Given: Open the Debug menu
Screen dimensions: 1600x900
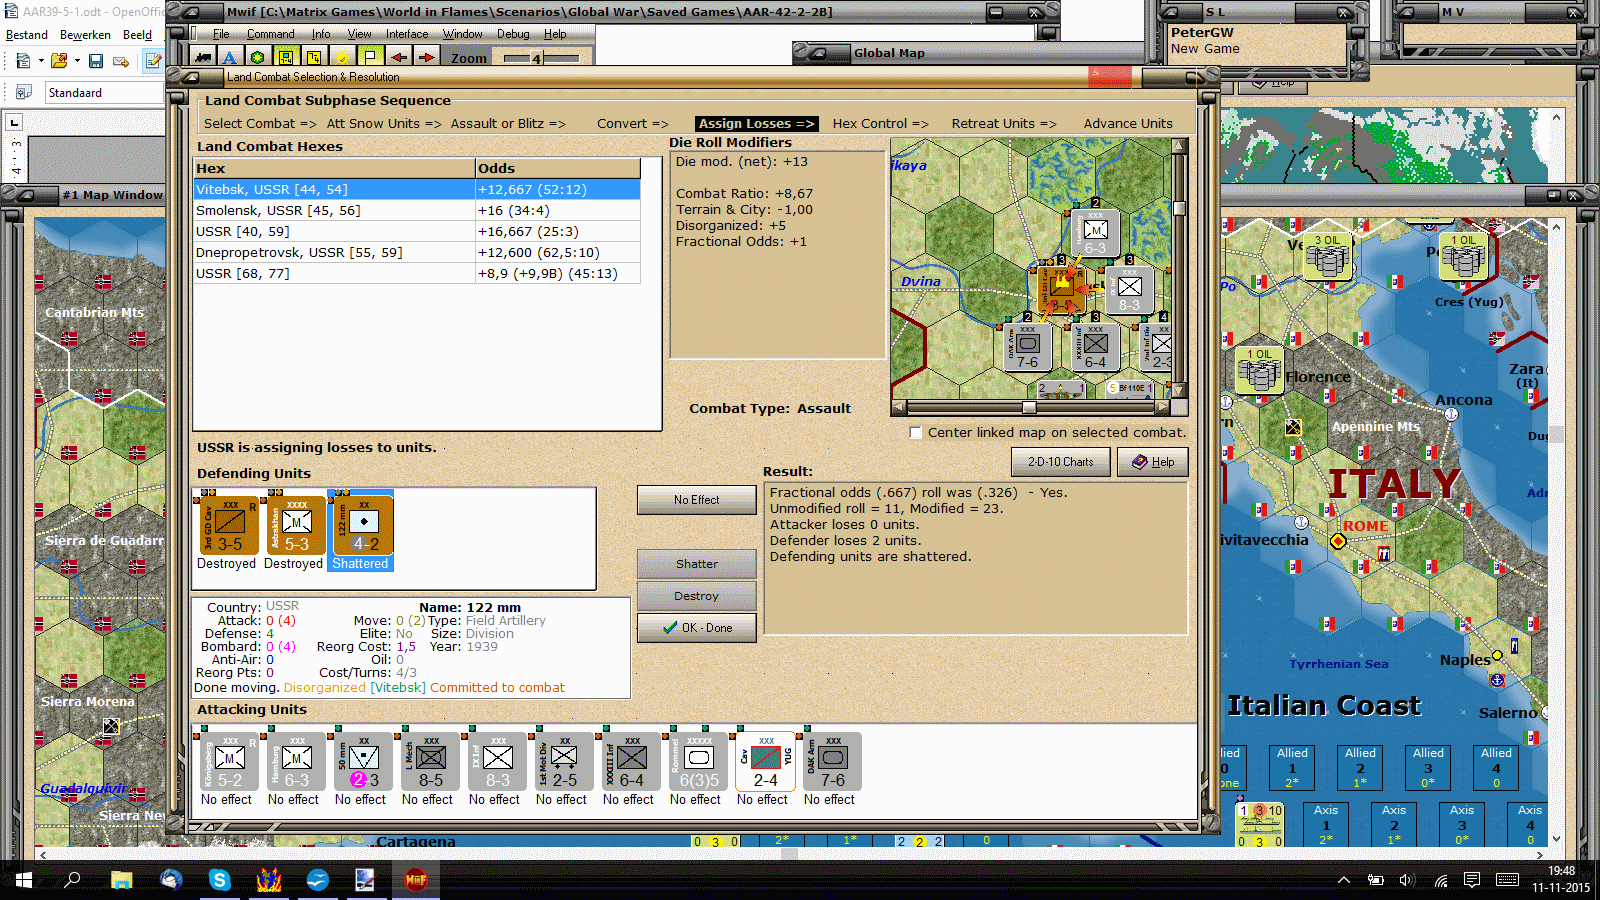Looking at the screenshot, I should [x=513, y=34].
